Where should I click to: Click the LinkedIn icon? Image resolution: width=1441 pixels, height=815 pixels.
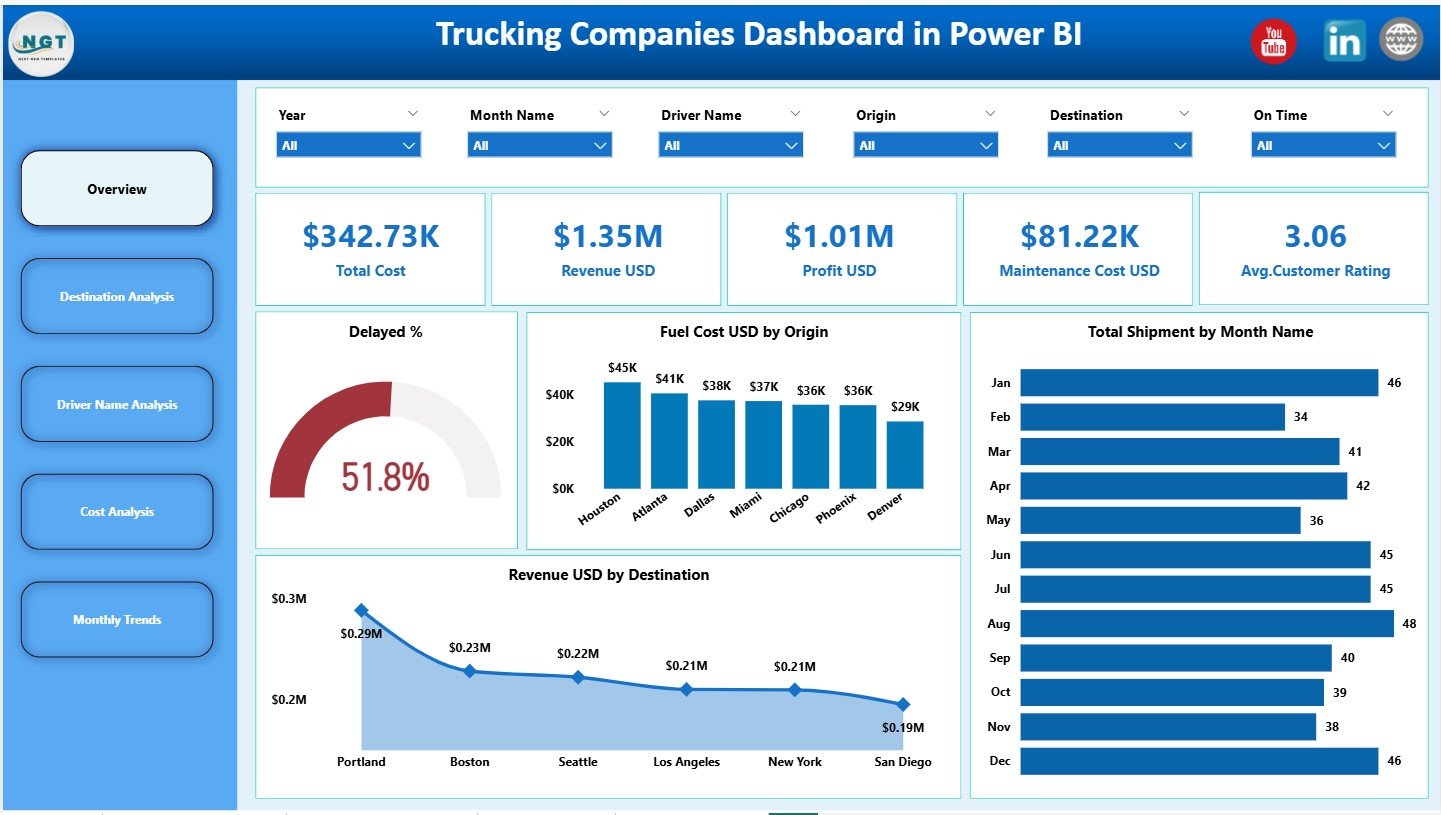click(x=1344, y=40)
